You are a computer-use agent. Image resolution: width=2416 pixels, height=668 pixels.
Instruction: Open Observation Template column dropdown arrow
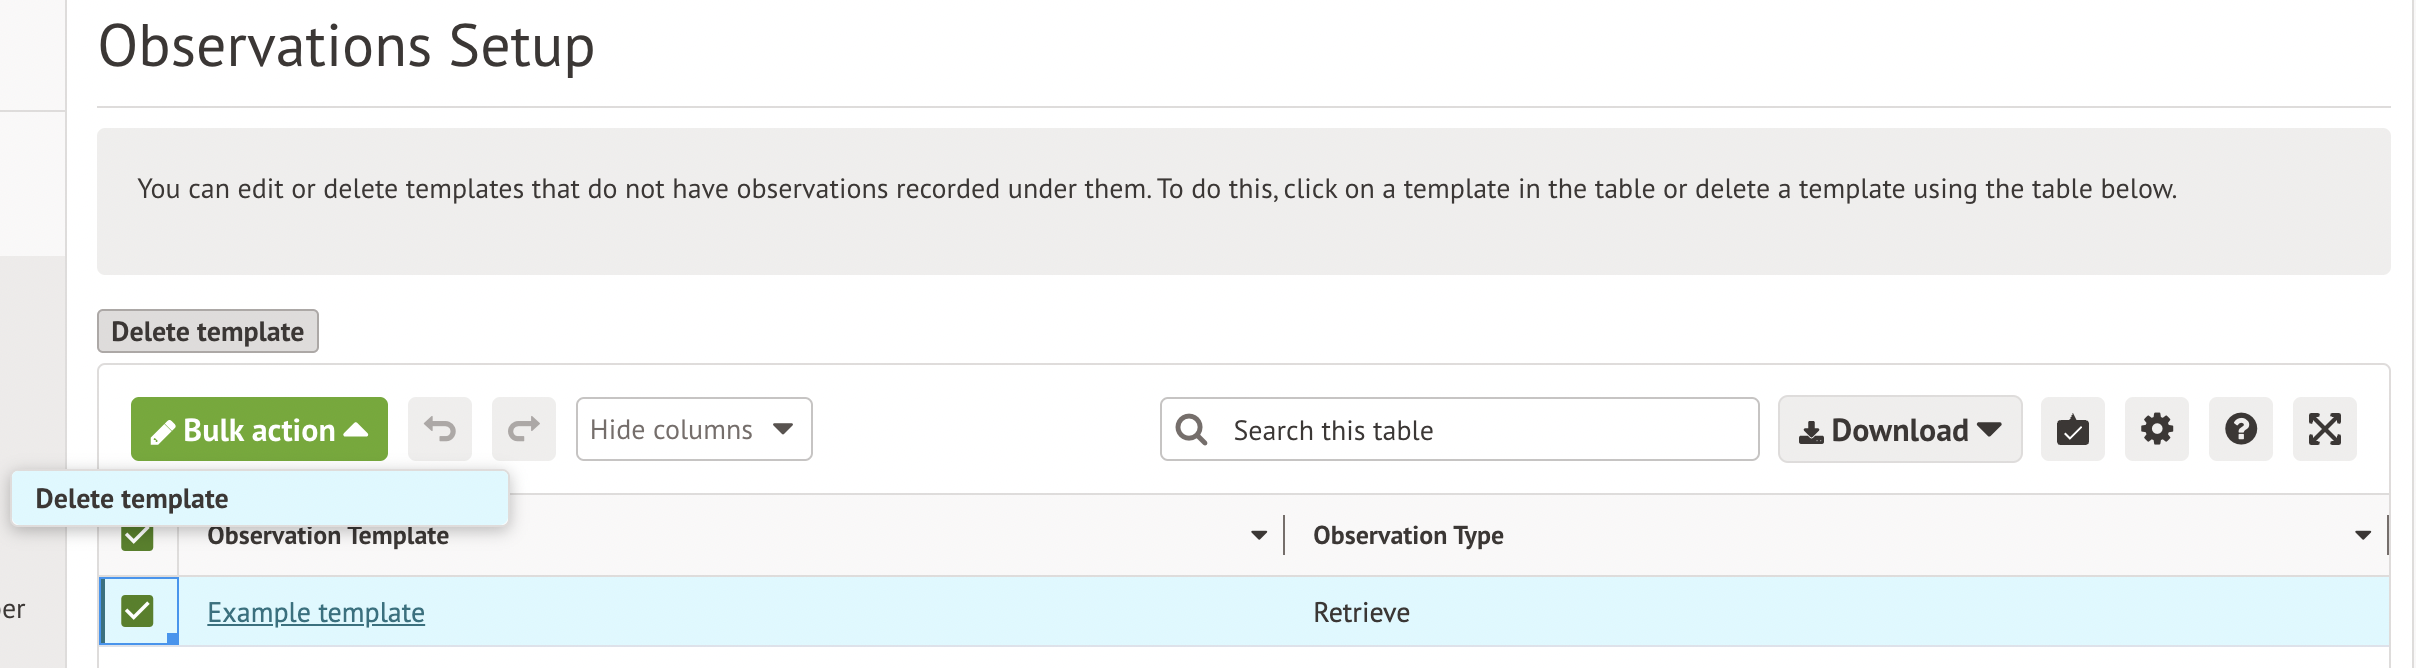[1259, 536]
